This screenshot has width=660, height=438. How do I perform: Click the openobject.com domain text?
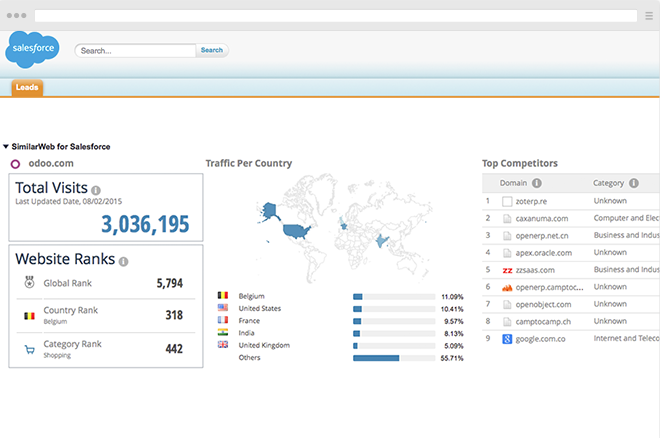(x=543, y=305)
